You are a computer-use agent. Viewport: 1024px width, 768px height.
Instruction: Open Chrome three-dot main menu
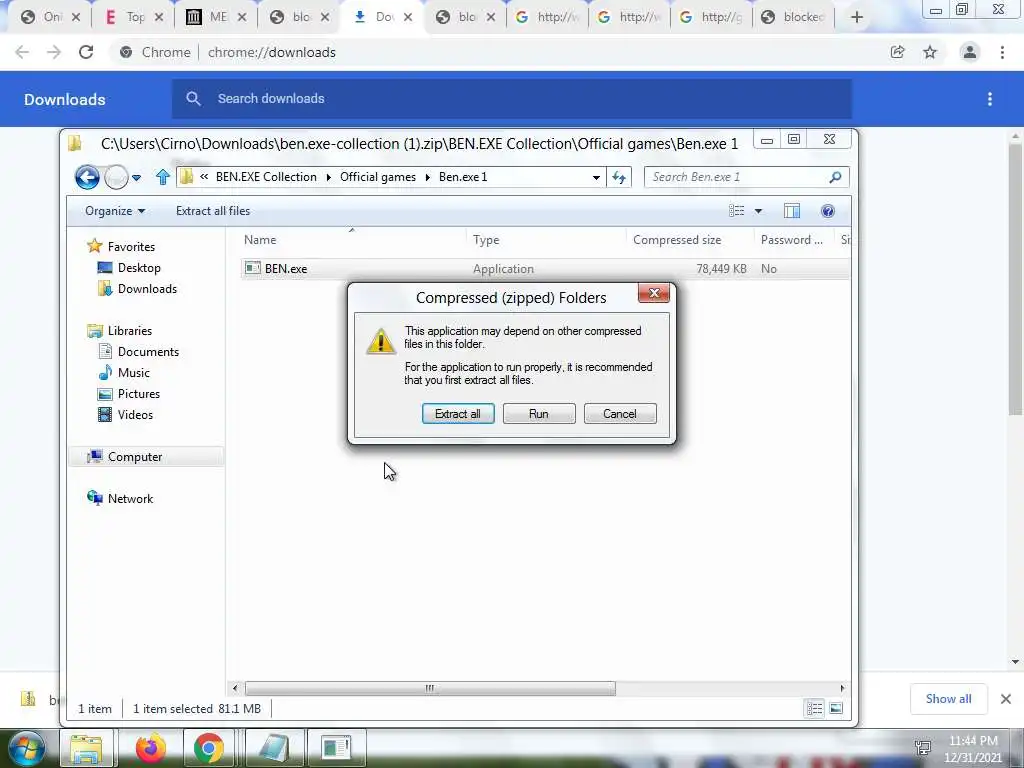[x=1002, y=52]
